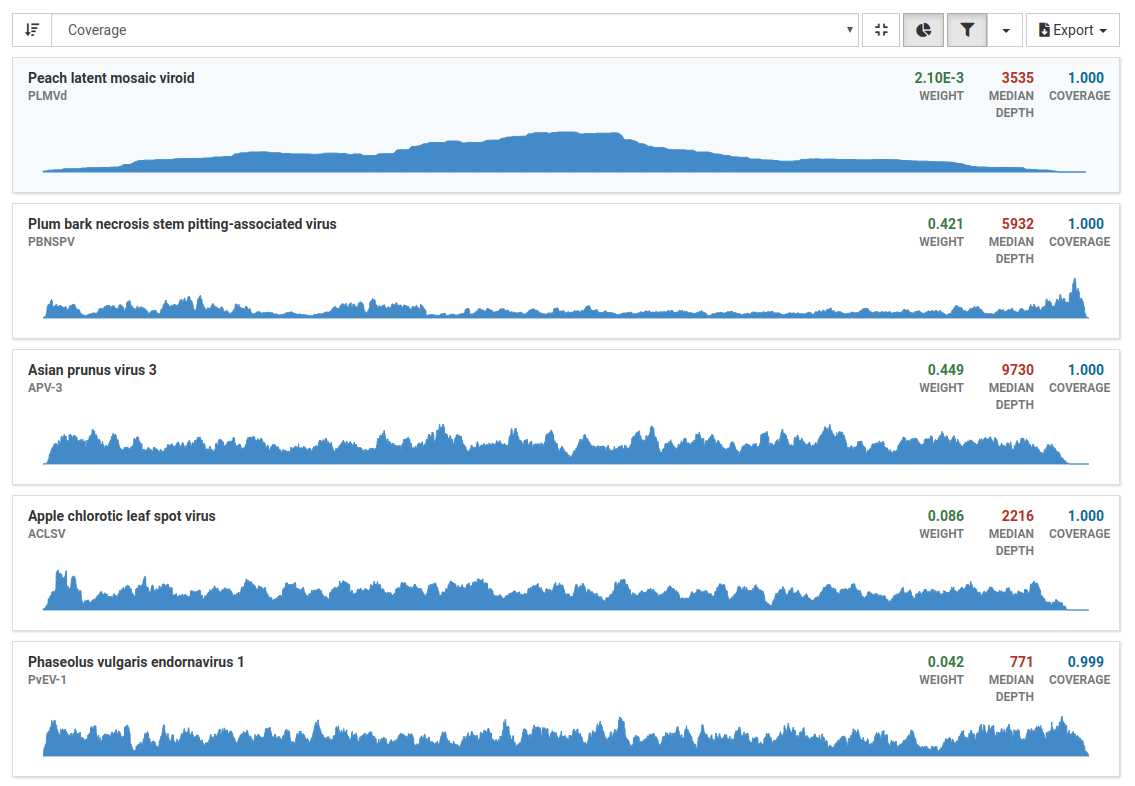Click the collapse/compress view icon
The height and width of the screenshot is (786, 1135).
tap(881, 30)
